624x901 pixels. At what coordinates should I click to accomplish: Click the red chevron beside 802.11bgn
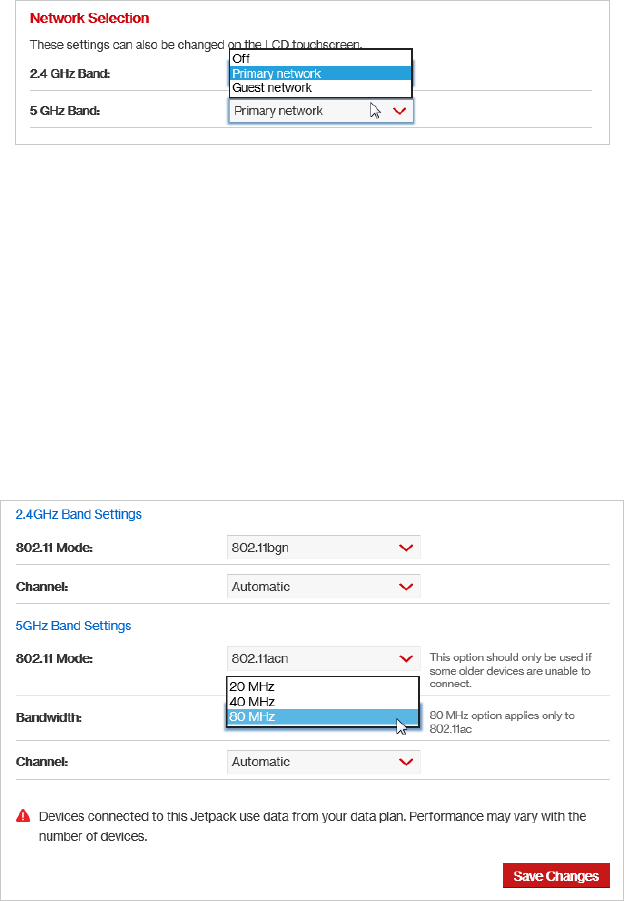[406, 548]
